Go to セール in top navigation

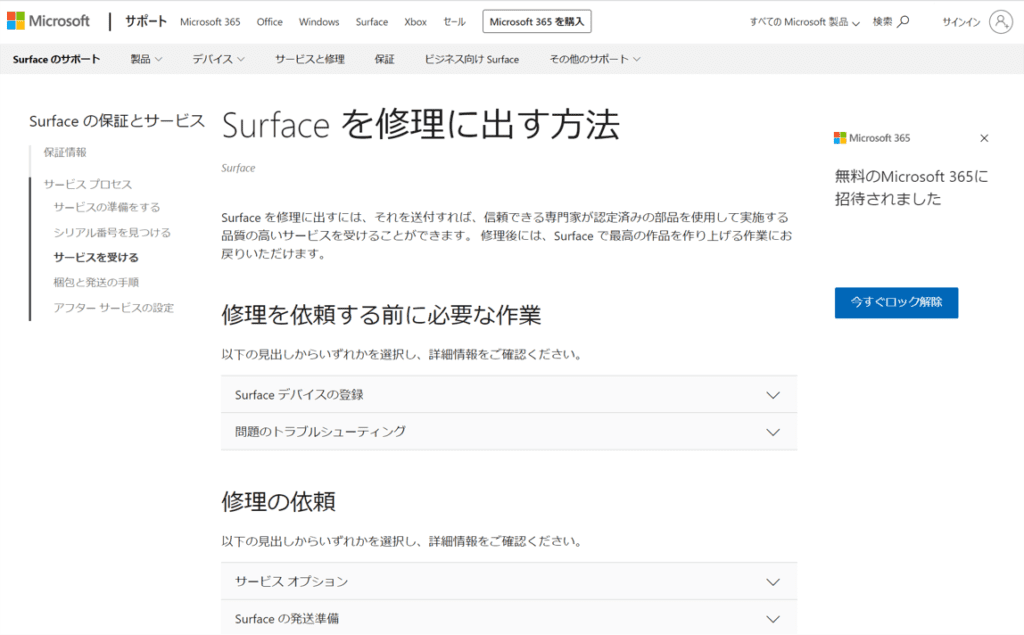pos(454,22)
